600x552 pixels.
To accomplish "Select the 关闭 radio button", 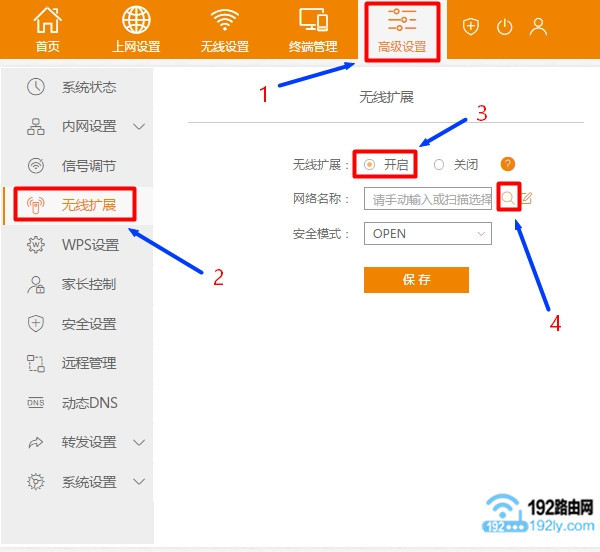I will pyautogui.click(x=439, y=164).
